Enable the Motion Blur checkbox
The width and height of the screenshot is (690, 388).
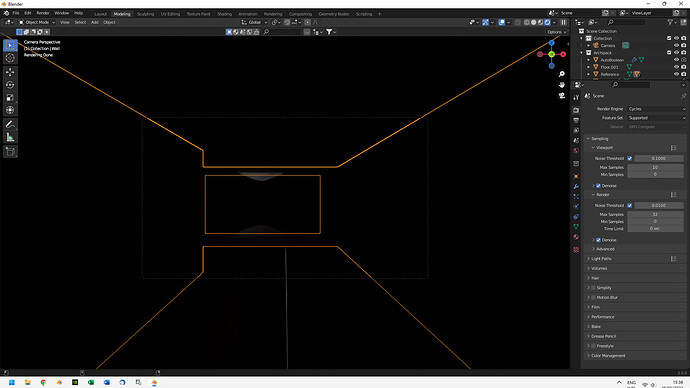(593, 297)
